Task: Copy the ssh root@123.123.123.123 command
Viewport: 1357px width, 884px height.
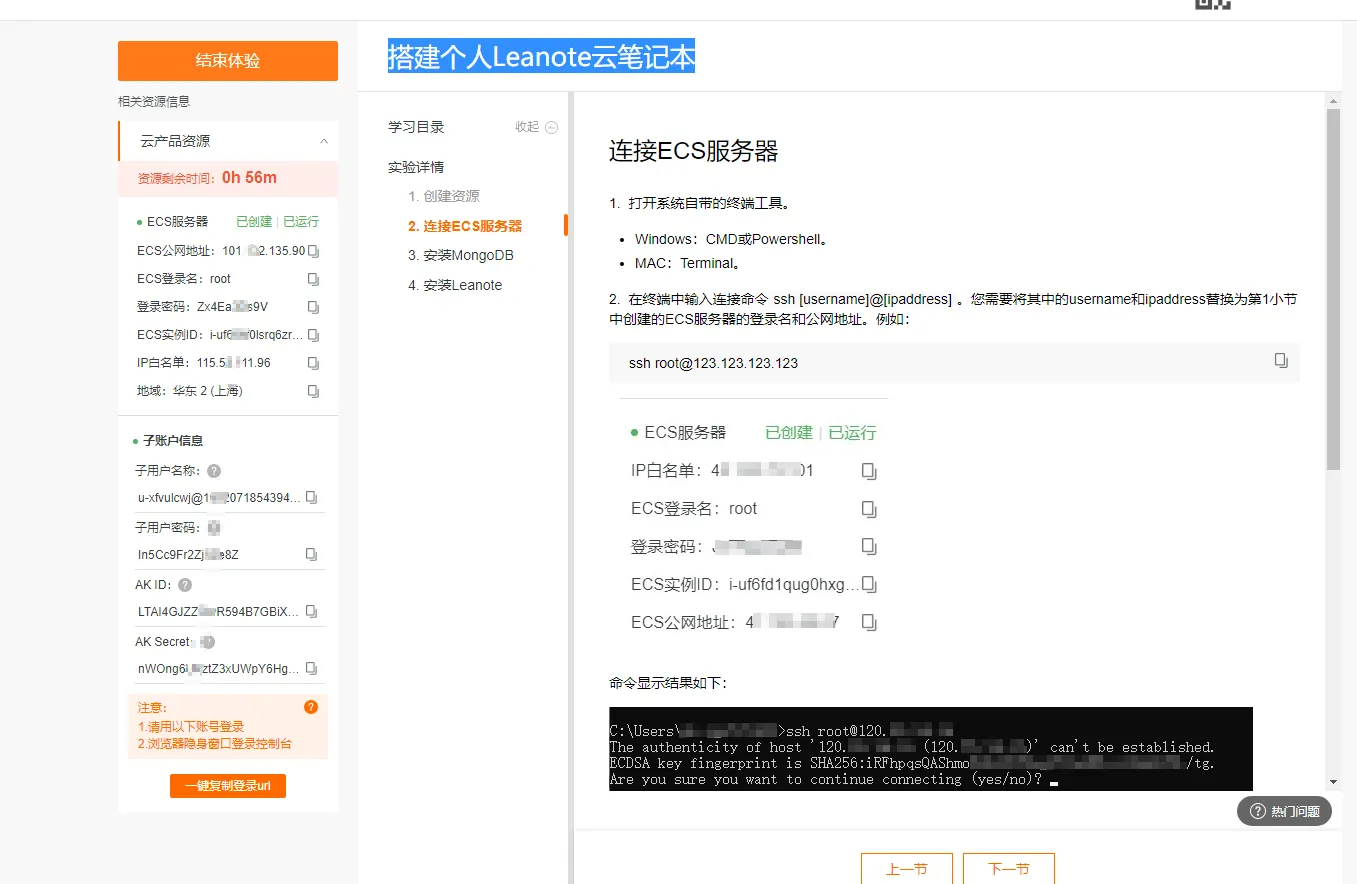Action: 1281,360
